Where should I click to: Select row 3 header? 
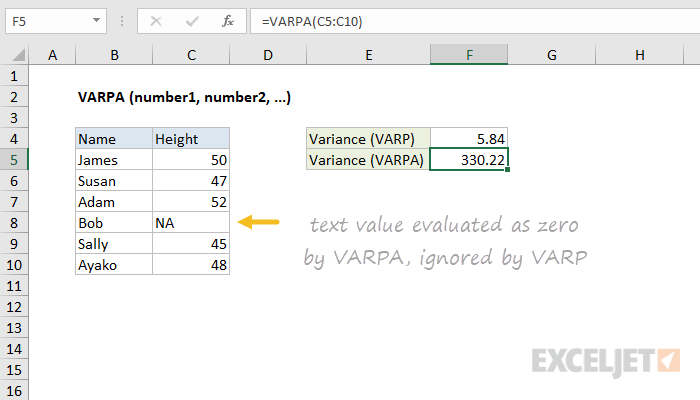click(x=14, y=118)
